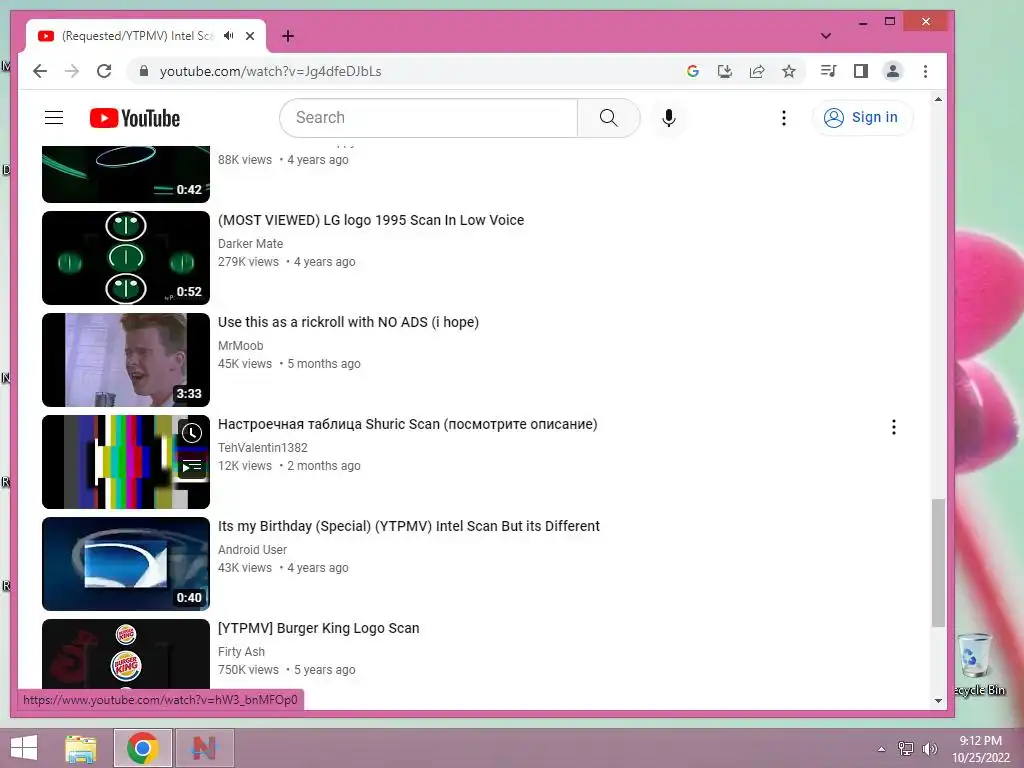Mute tab via speaker icon
Screen dimensions: 1024x768
coord(228,35)
